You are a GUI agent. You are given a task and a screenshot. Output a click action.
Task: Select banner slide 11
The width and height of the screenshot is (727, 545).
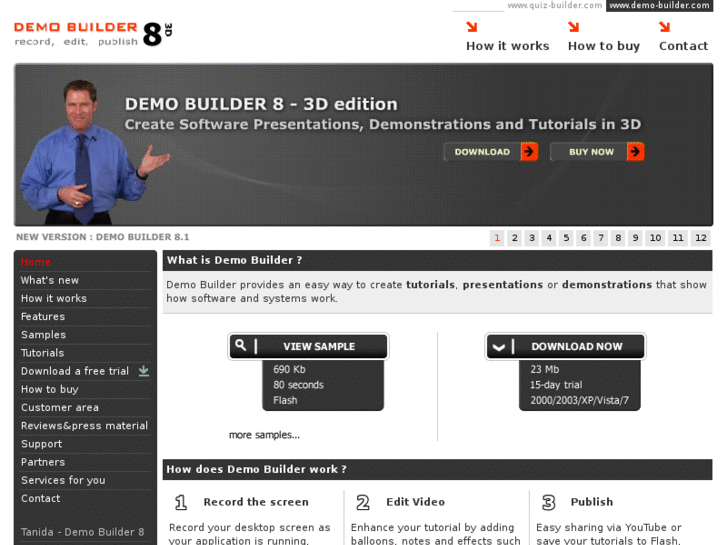pyautogui.click(x=678, y=238)
